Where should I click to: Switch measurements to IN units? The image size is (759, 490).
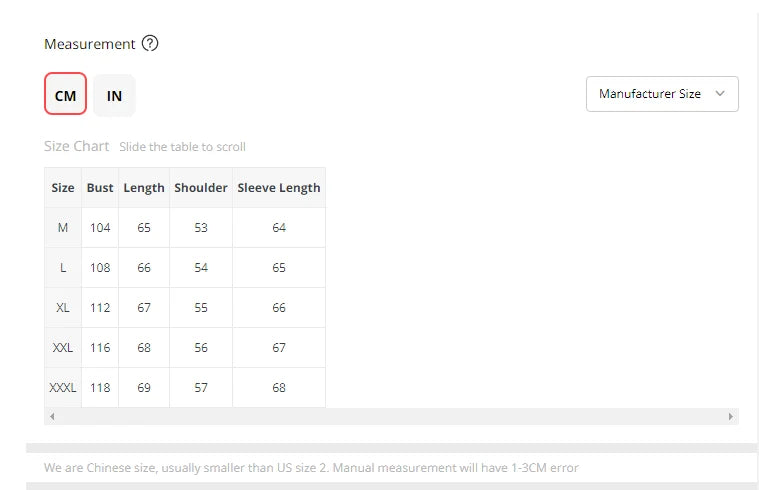tap(114, 95)
